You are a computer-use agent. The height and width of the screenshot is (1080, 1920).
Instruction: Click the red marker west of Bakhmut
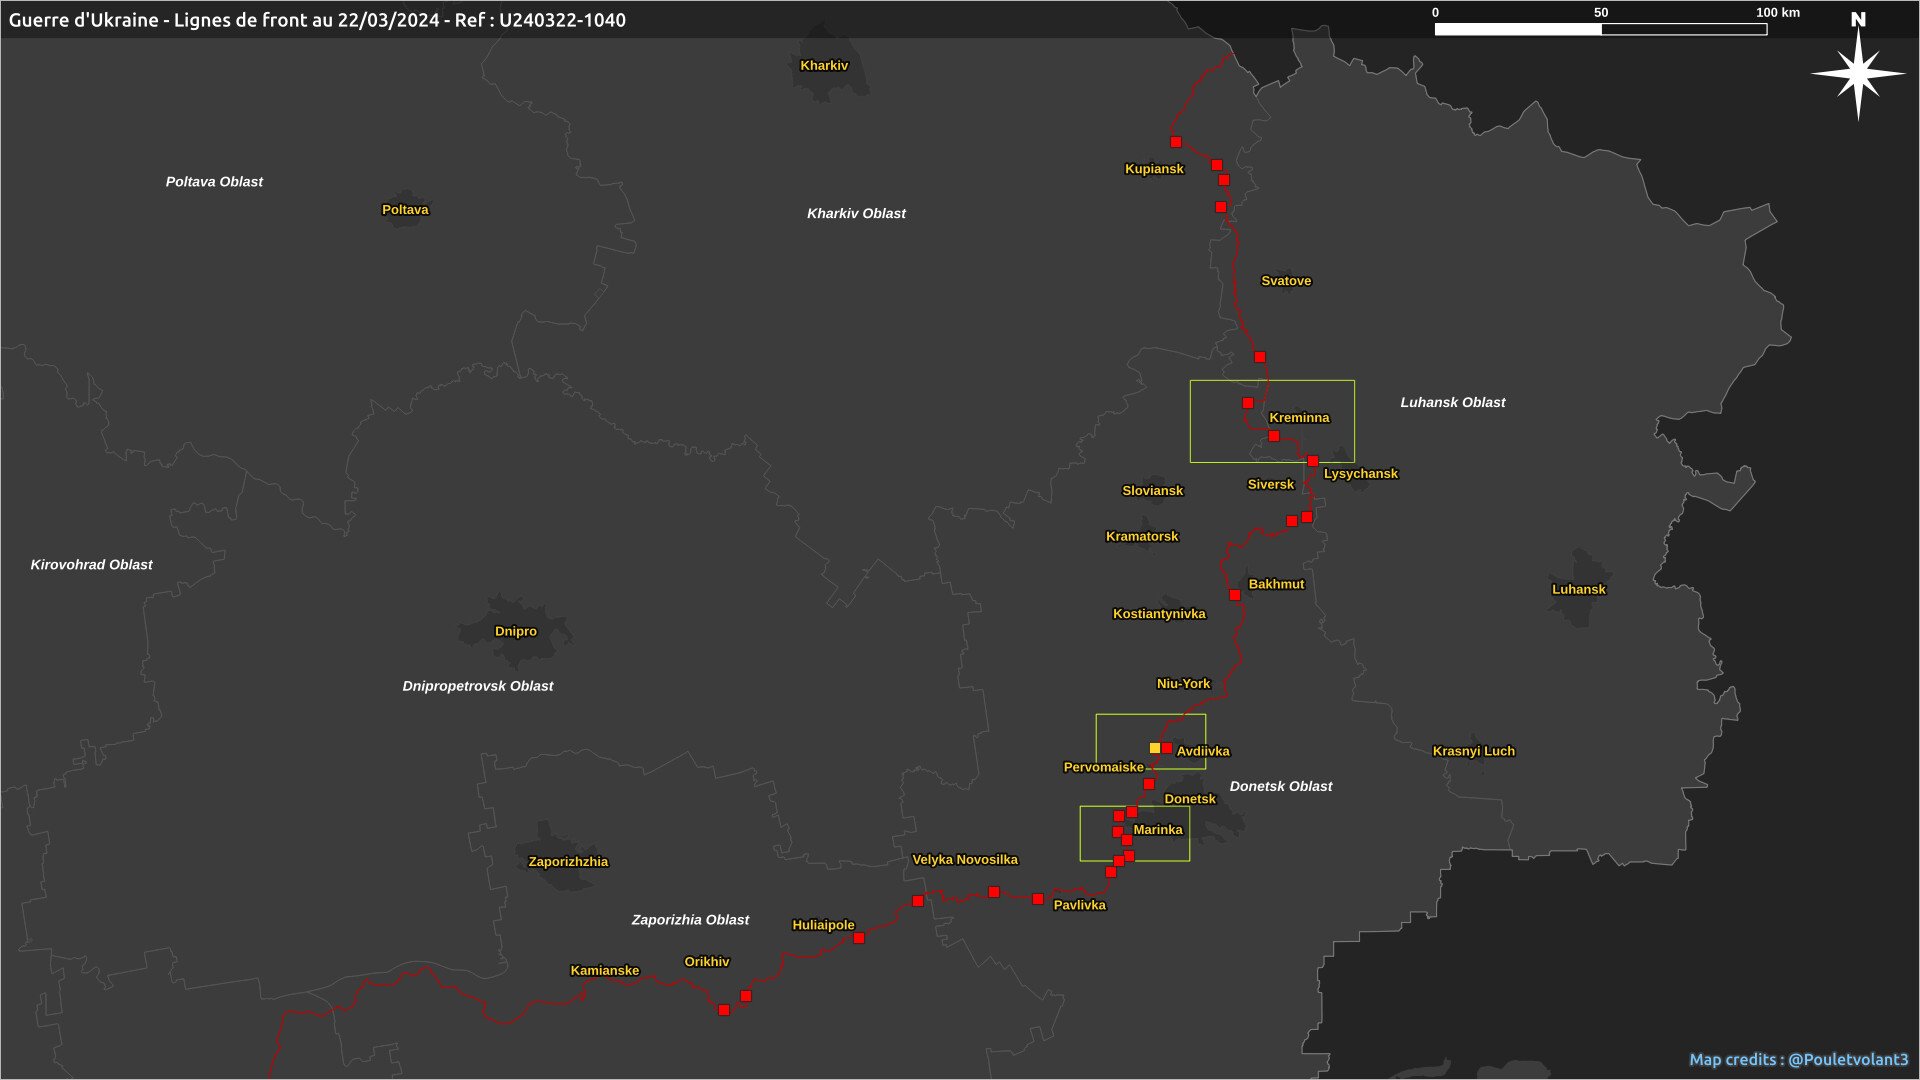tap(1235, 595)
